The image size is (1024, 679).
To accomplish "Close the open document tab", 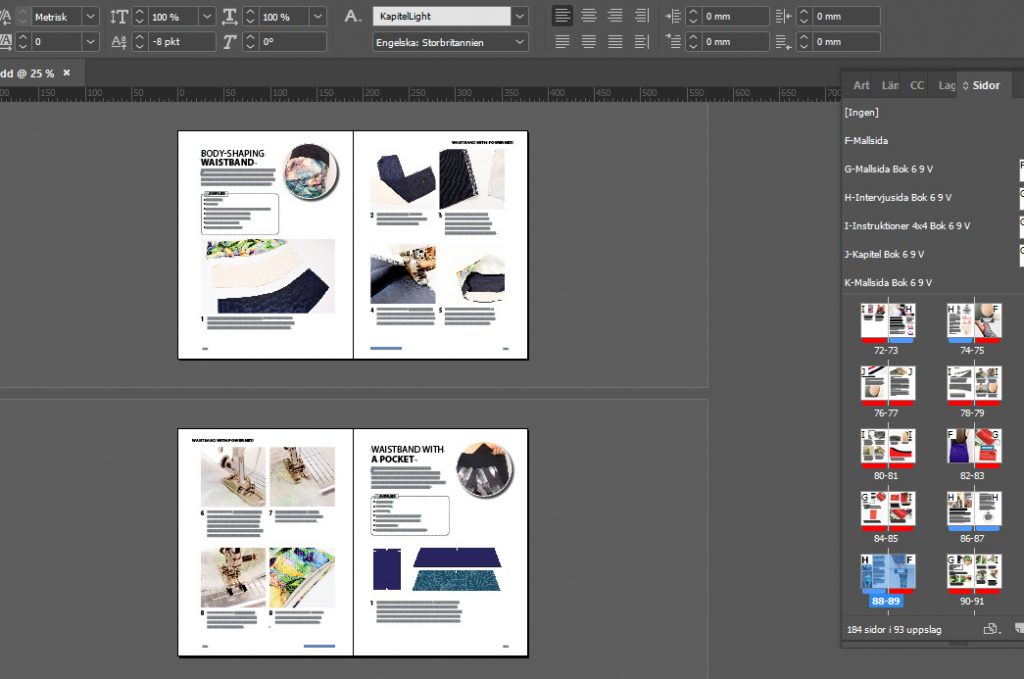I will [x=66, y=73].
